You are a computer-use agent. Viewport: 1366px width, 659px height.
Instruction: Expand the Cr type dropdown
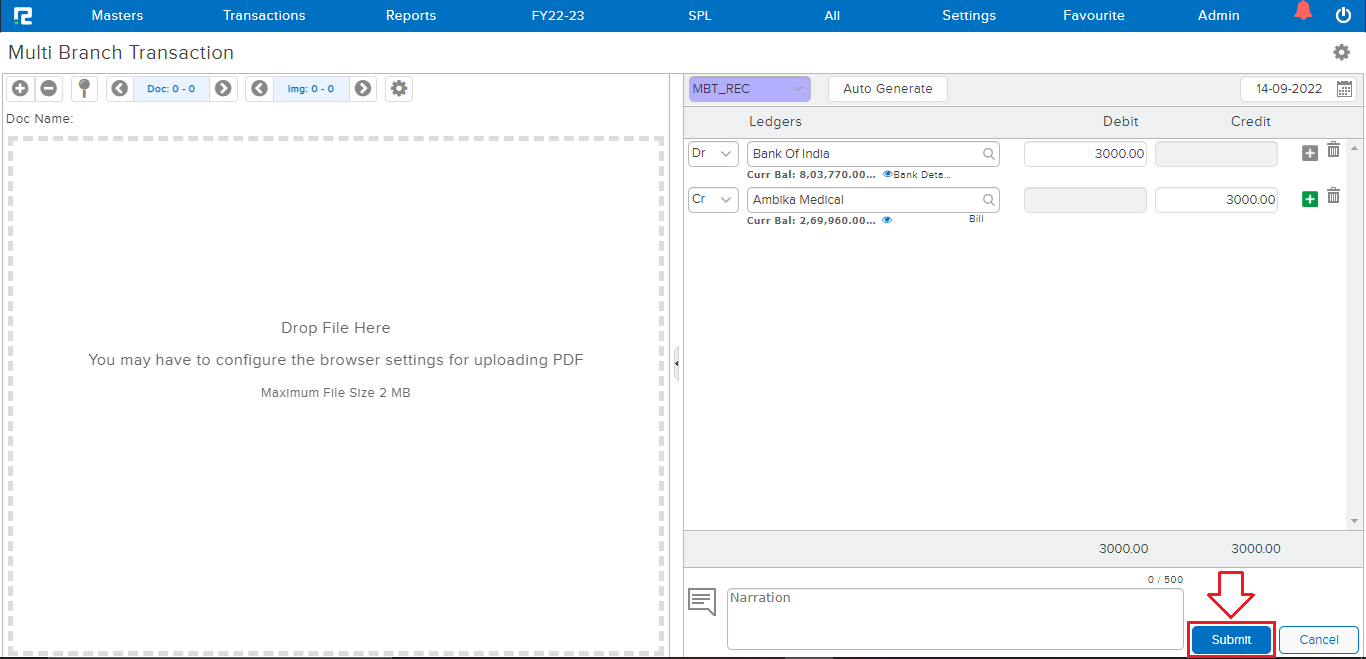coord(713,200)
